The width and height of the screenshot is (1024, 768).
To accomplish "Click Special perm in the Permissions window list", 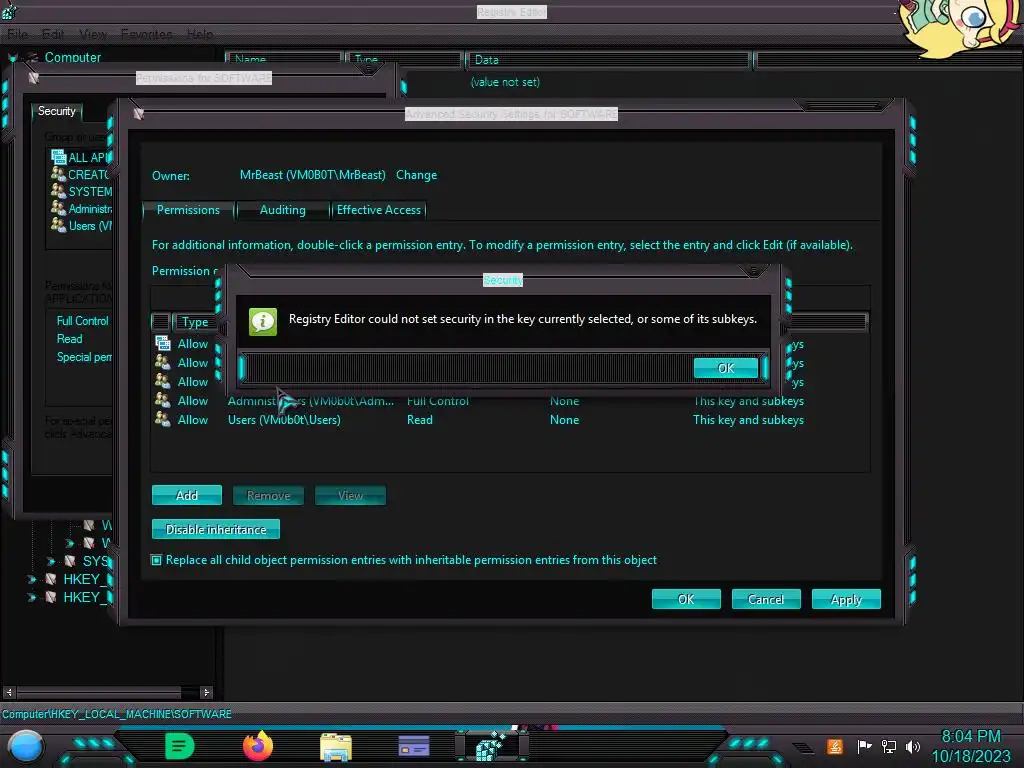I will [84, 357].
